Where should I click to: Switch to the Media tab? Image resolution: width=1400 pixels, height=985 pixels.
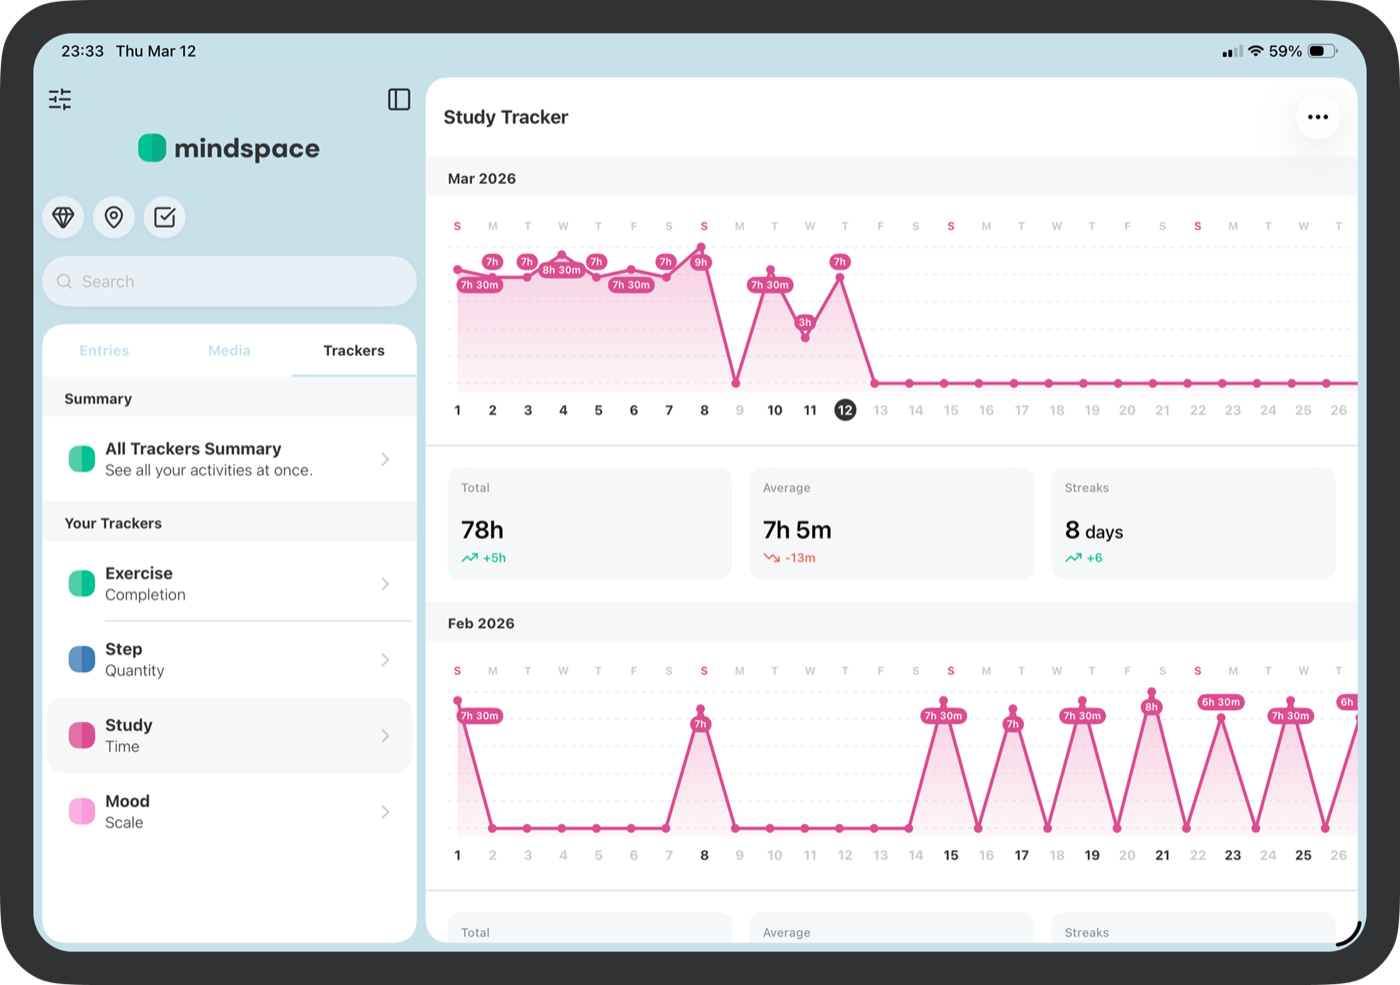point(229,350)
